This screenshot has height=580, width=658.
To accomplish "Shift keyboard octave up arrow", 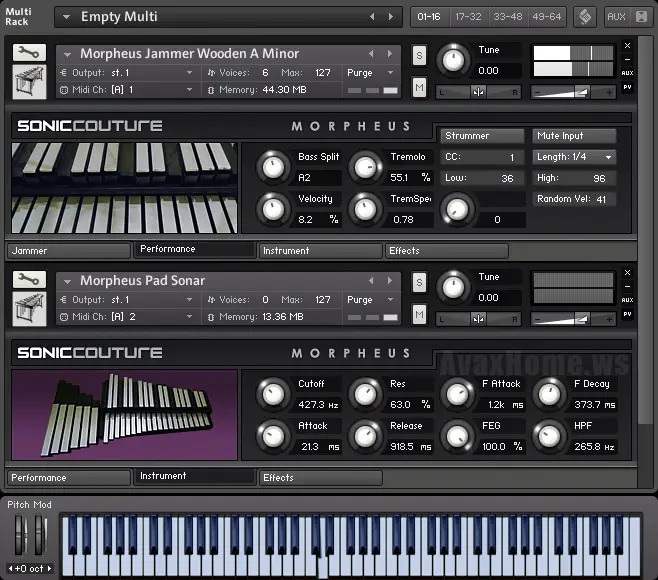I will coord(49,569).
